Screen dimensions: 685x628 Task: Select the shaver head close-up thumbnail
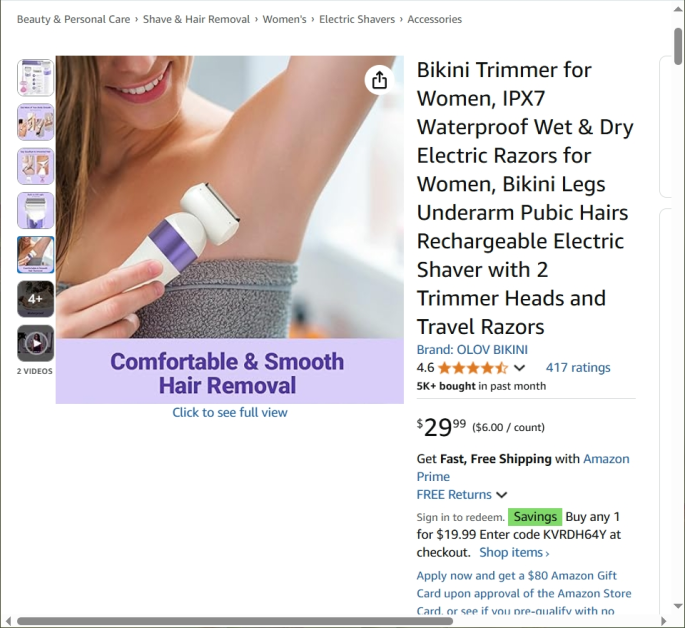(35, 210)
